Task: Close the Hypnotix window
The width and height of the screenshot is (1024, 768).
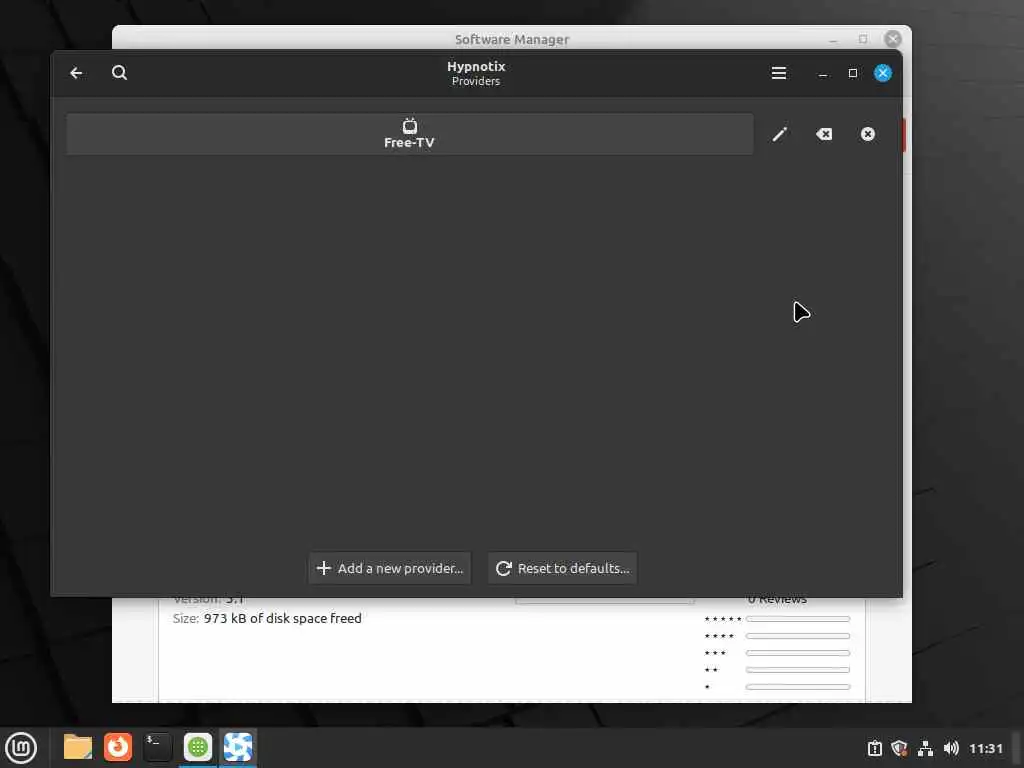Action: click(883, 73)
